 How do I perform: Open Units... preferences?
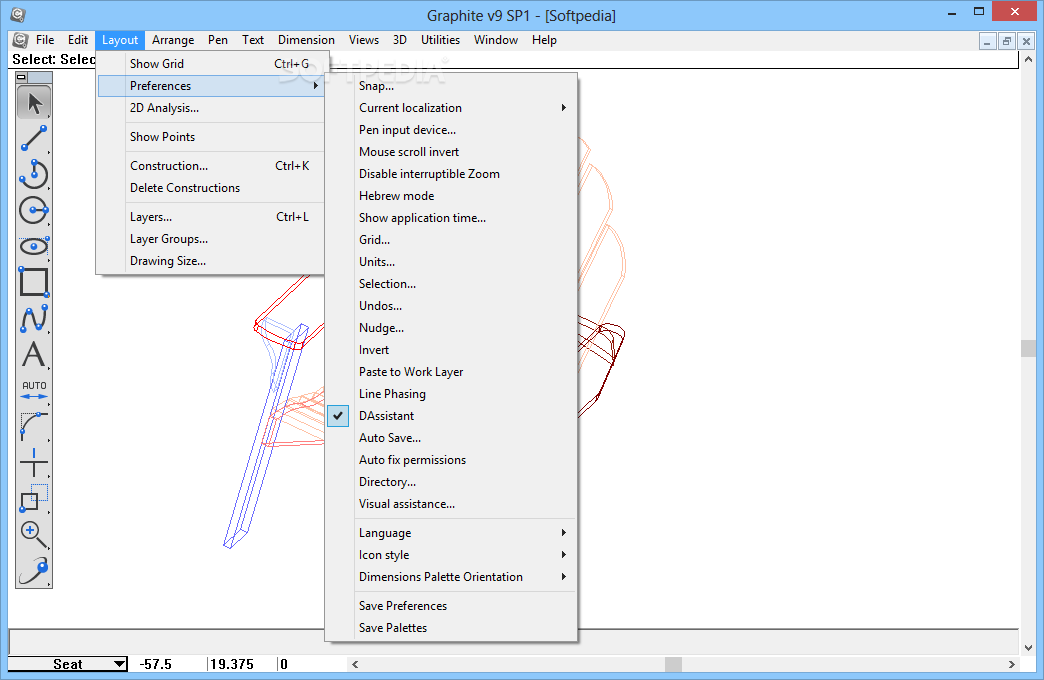[451, 262]
